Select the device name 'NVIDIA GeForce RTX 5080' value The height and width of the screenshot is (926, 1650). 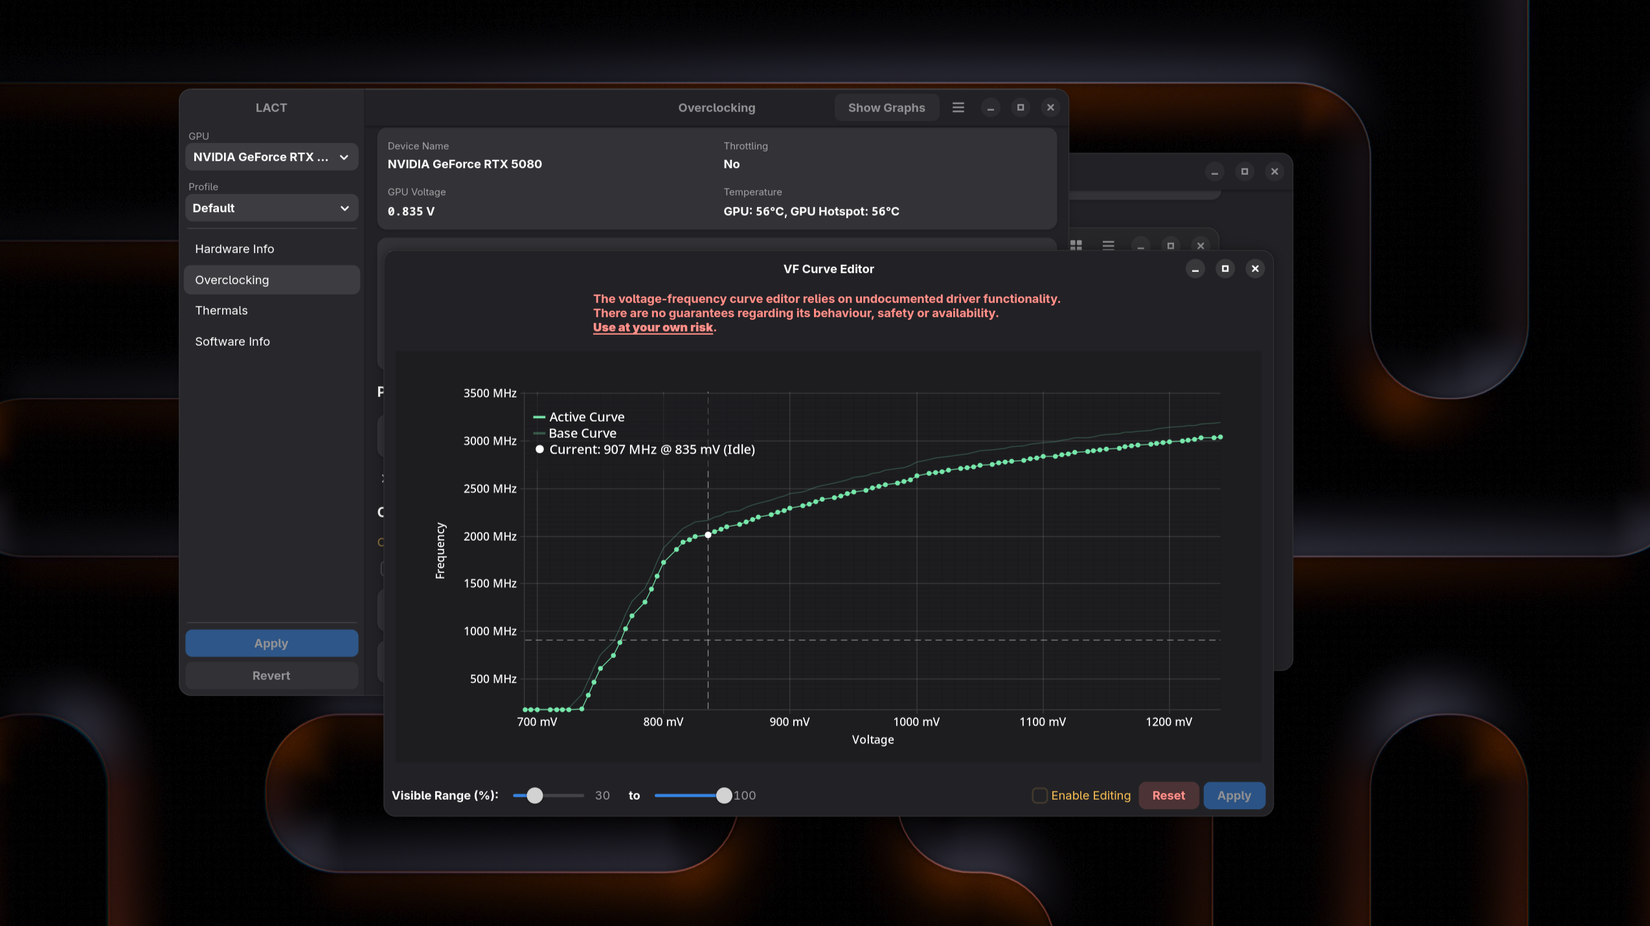click(x=465, y=164)
